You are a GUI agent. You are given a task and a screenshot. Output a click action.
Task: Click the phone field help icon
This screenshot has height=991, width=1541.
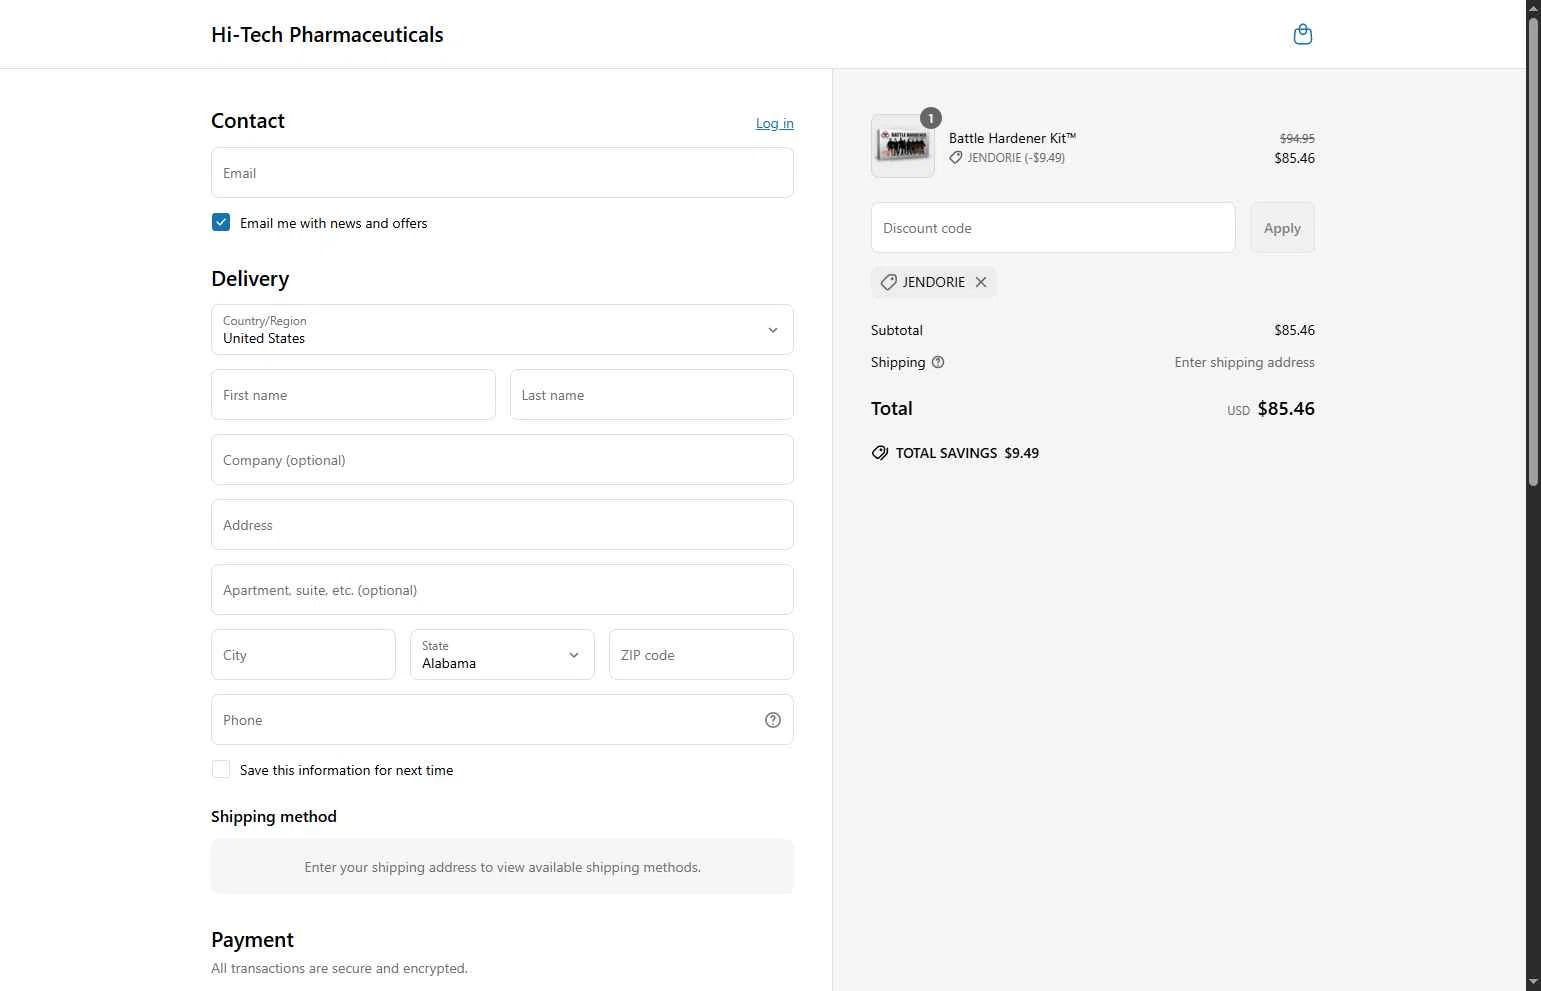(773, 720)
